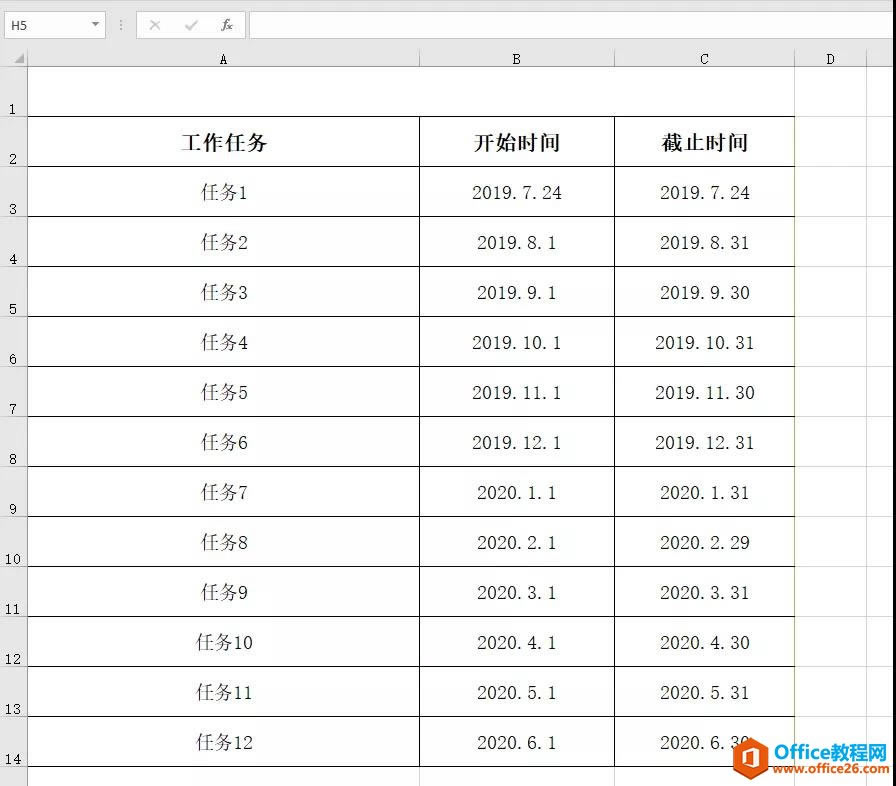Viewport: 896px width, 786px height.
Task: Select the cell containing 任务4
Action: point(223,342)
